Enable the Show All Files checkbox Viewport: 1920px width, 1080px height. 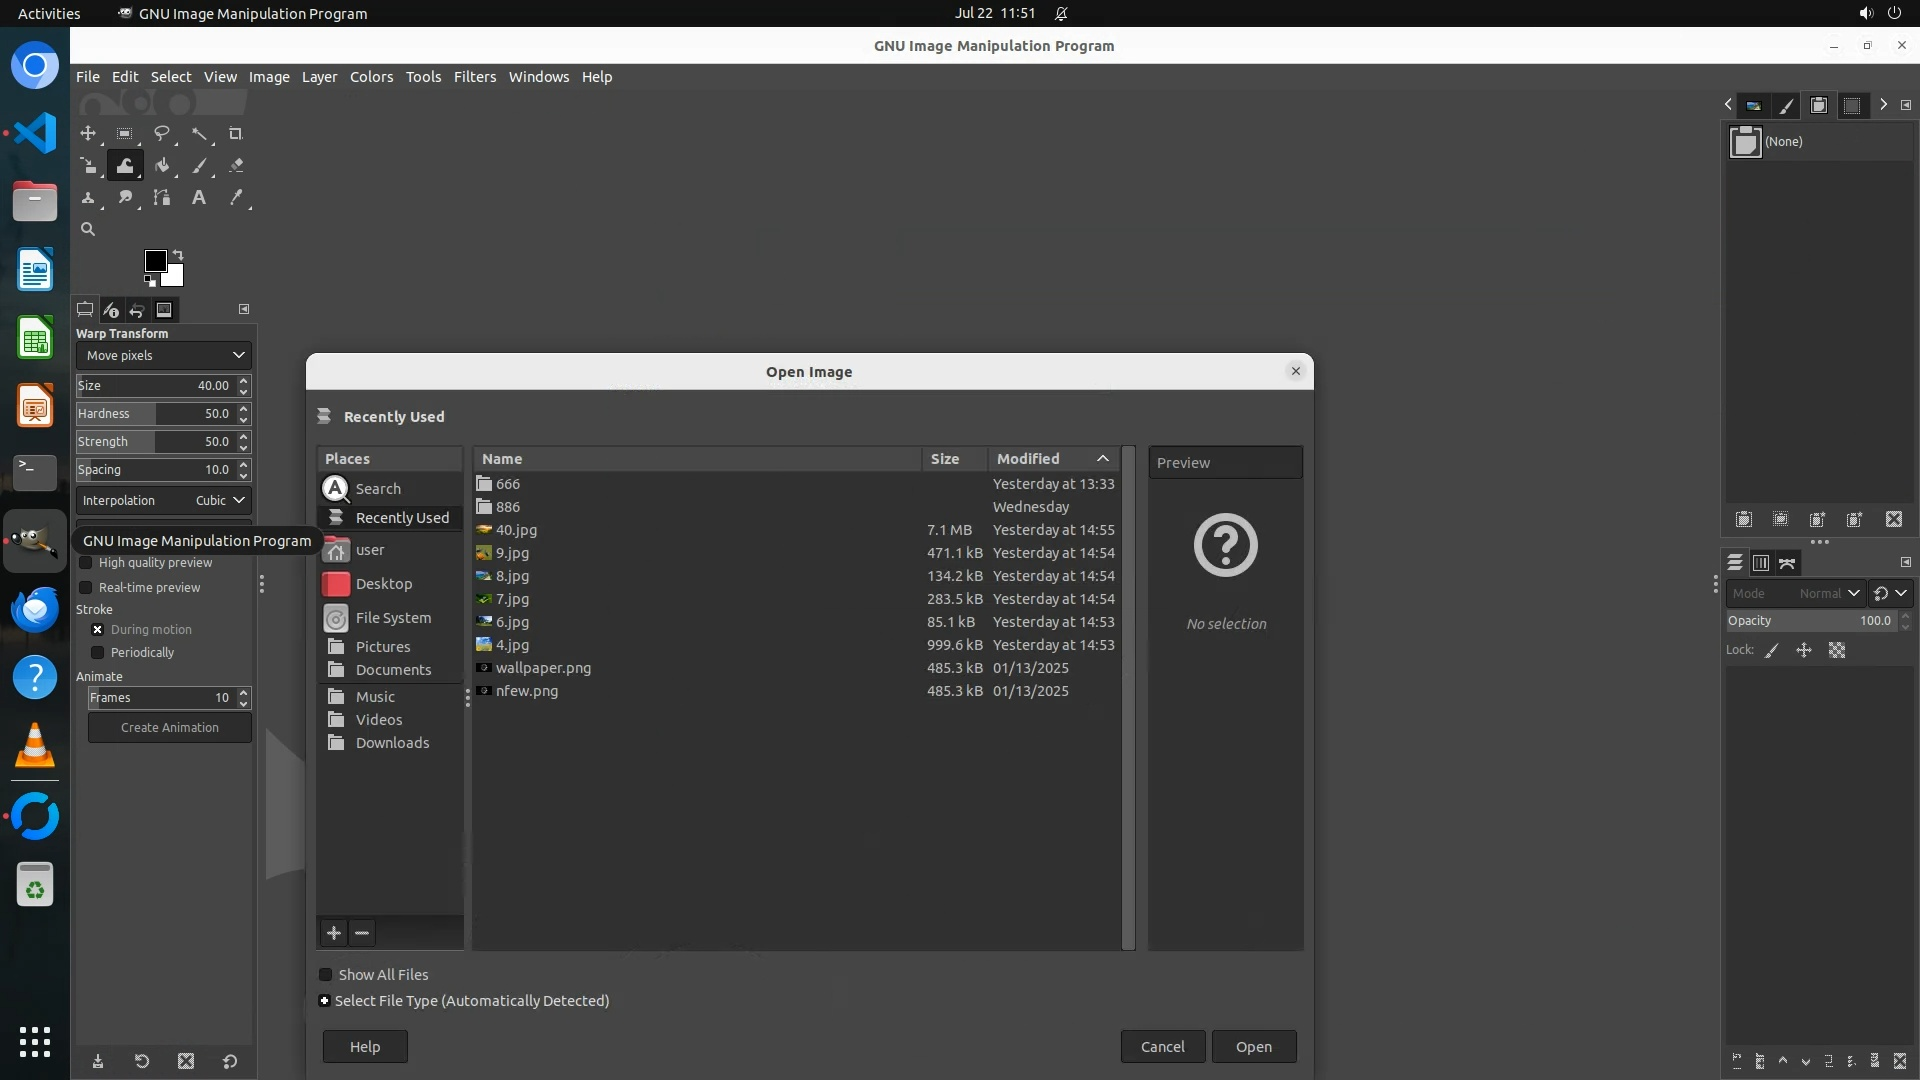click(326, 975)
